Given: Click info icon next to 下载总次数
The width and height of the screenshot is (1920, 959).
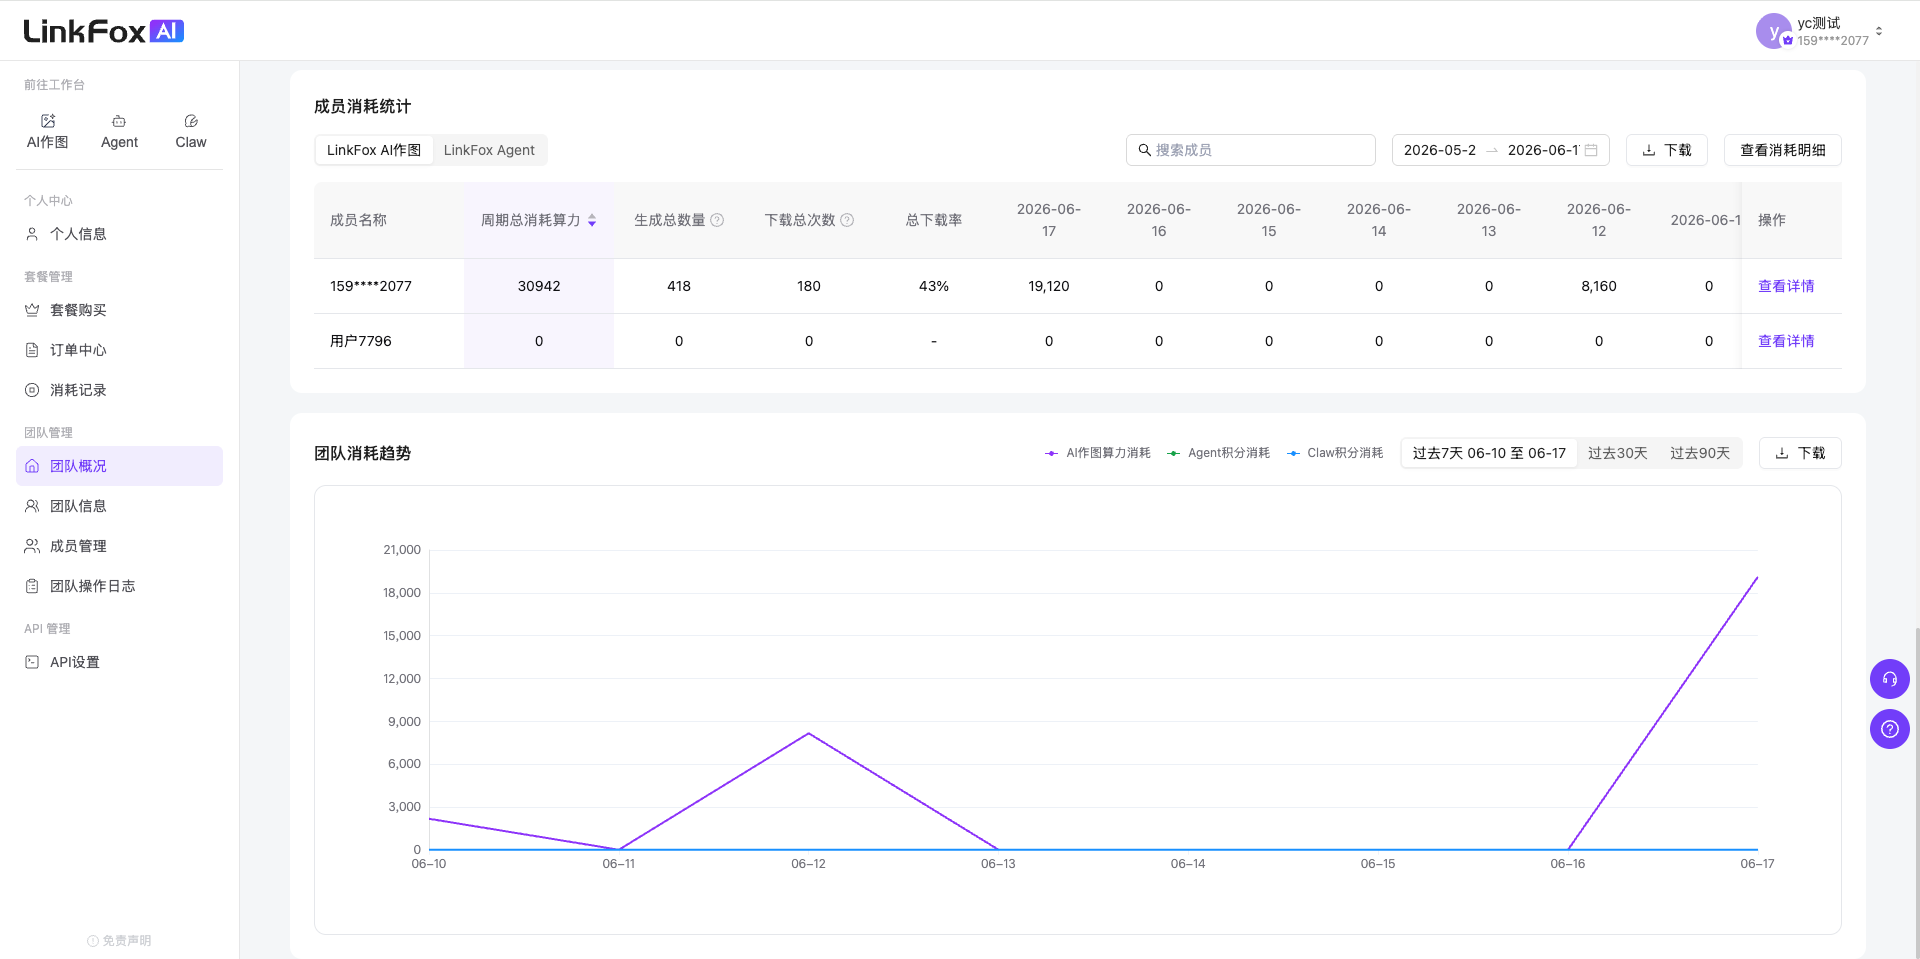Looking at the screenshot, I should (847, 220).
